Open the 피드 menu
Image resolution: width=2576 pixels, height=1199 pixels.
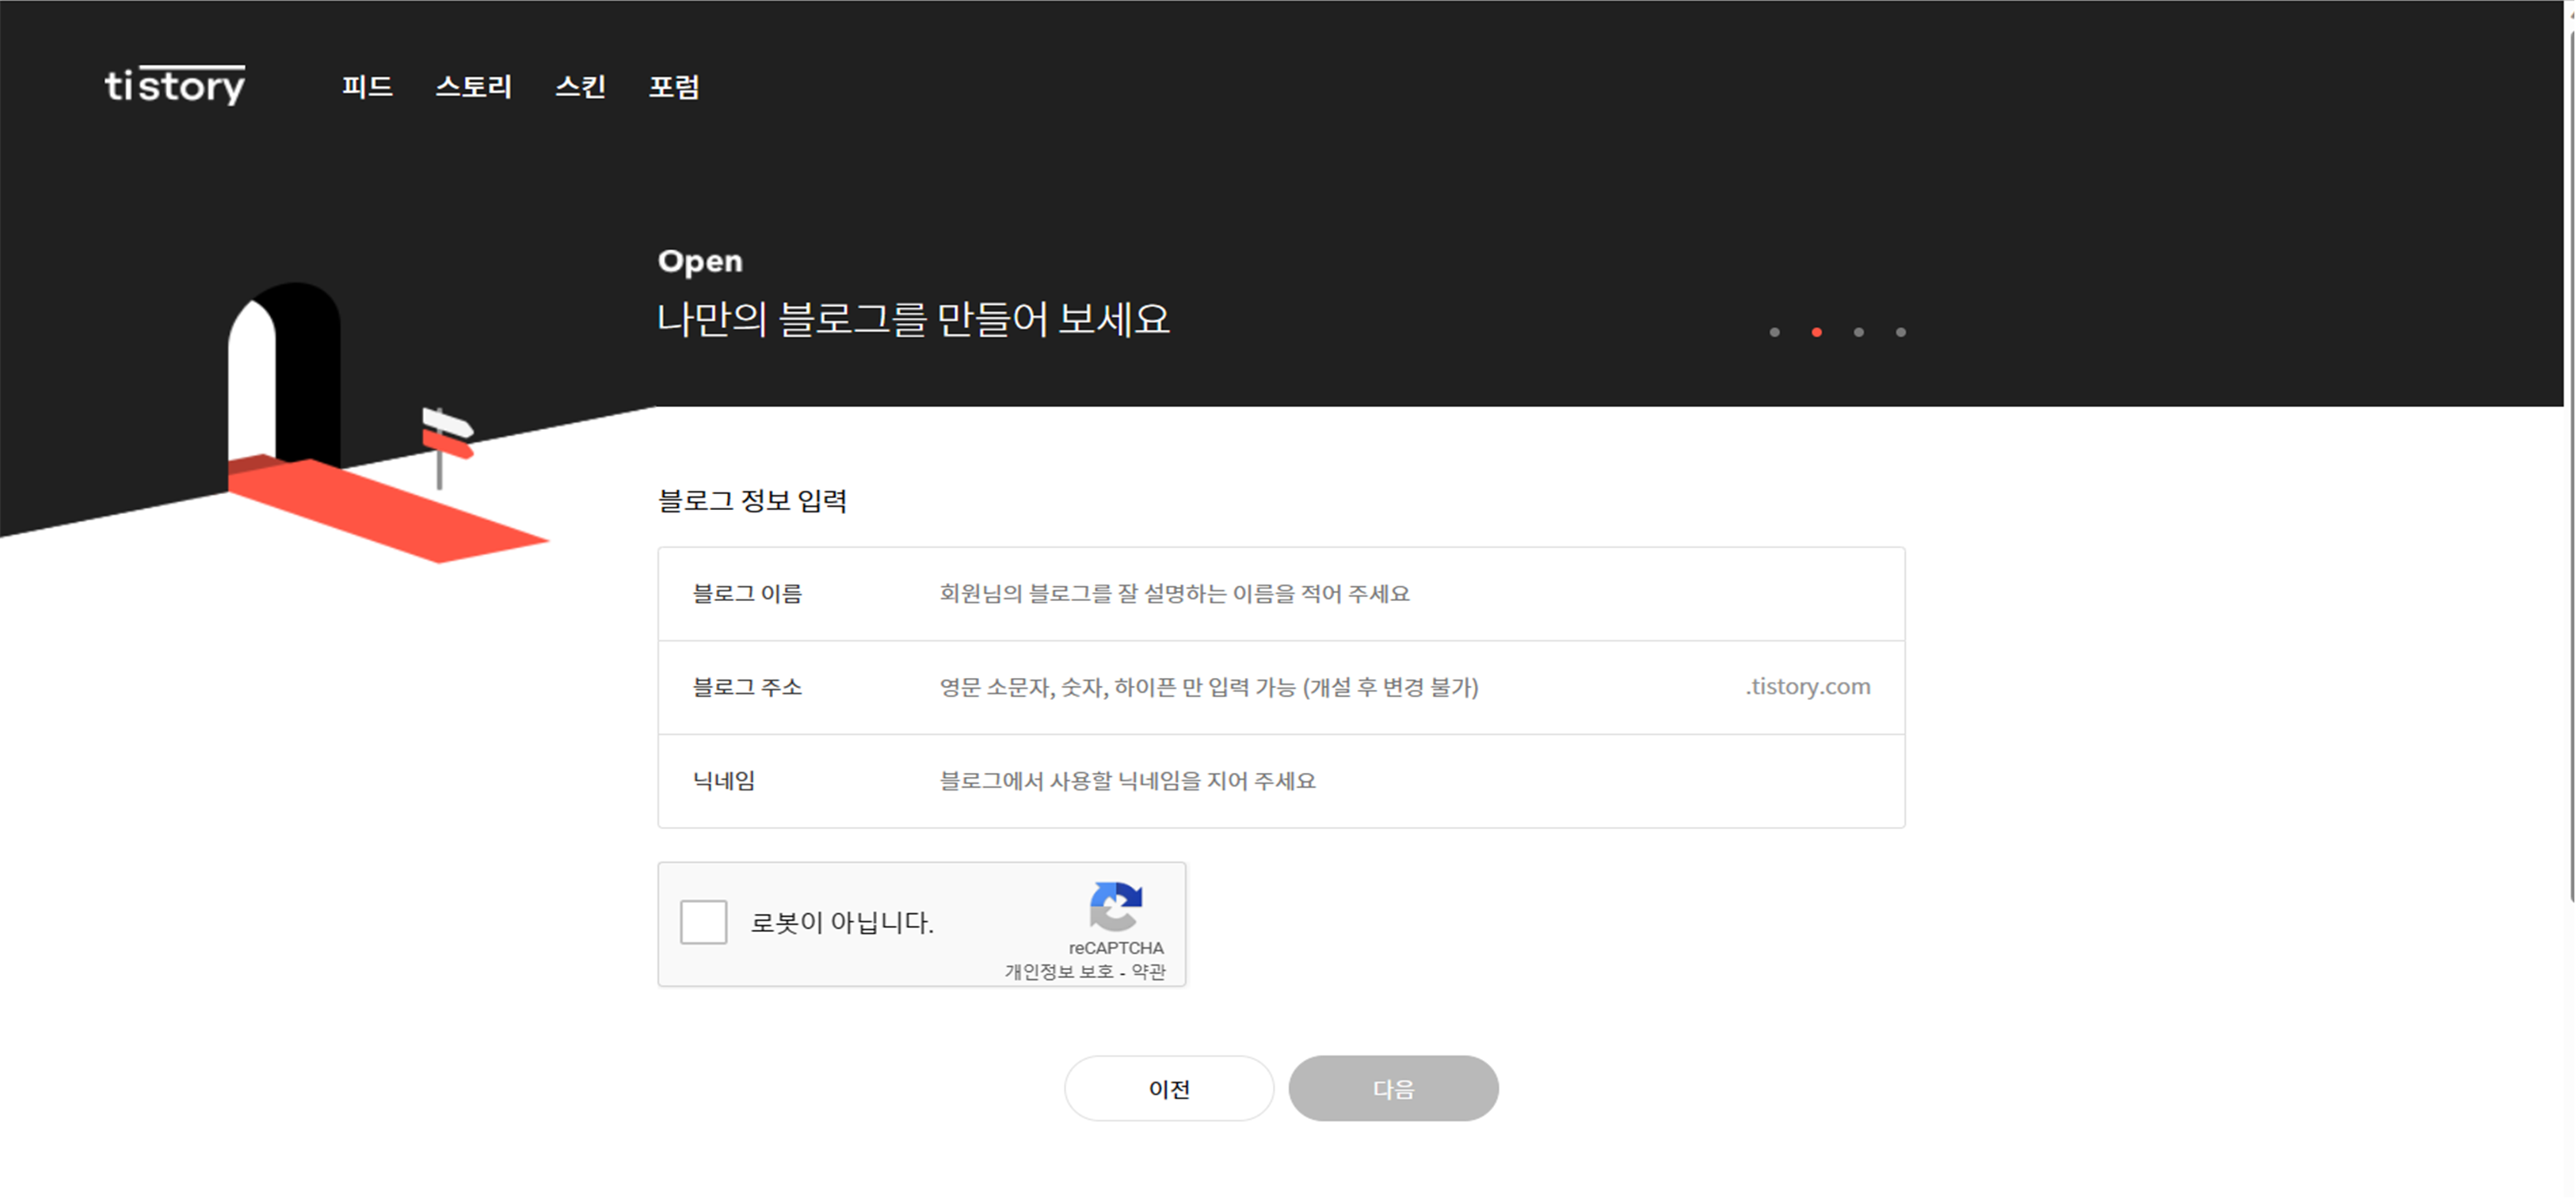[x=367, y=87]
